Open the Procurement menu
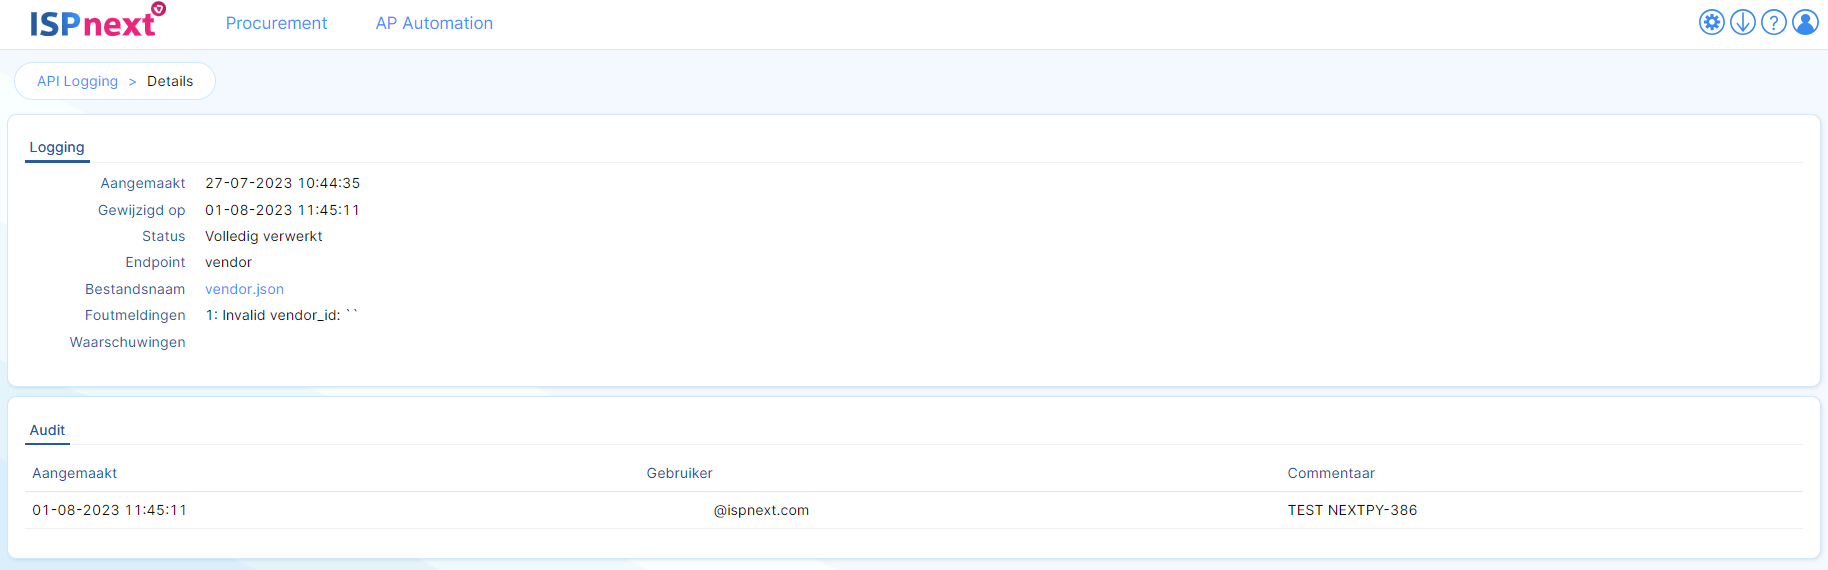This screenshot has height=570, width=1828. pos(276,23)
